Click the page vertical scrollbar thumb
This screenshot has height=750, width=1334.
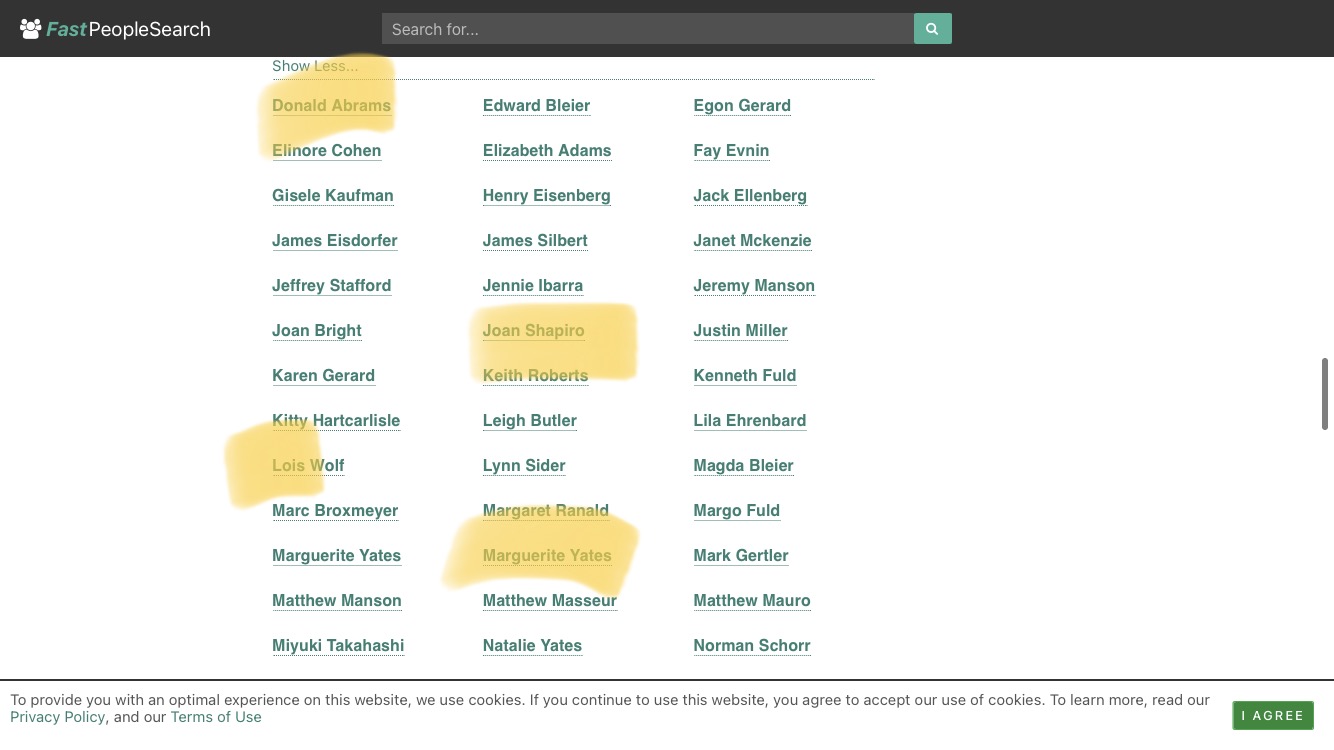pos(1325,394)
